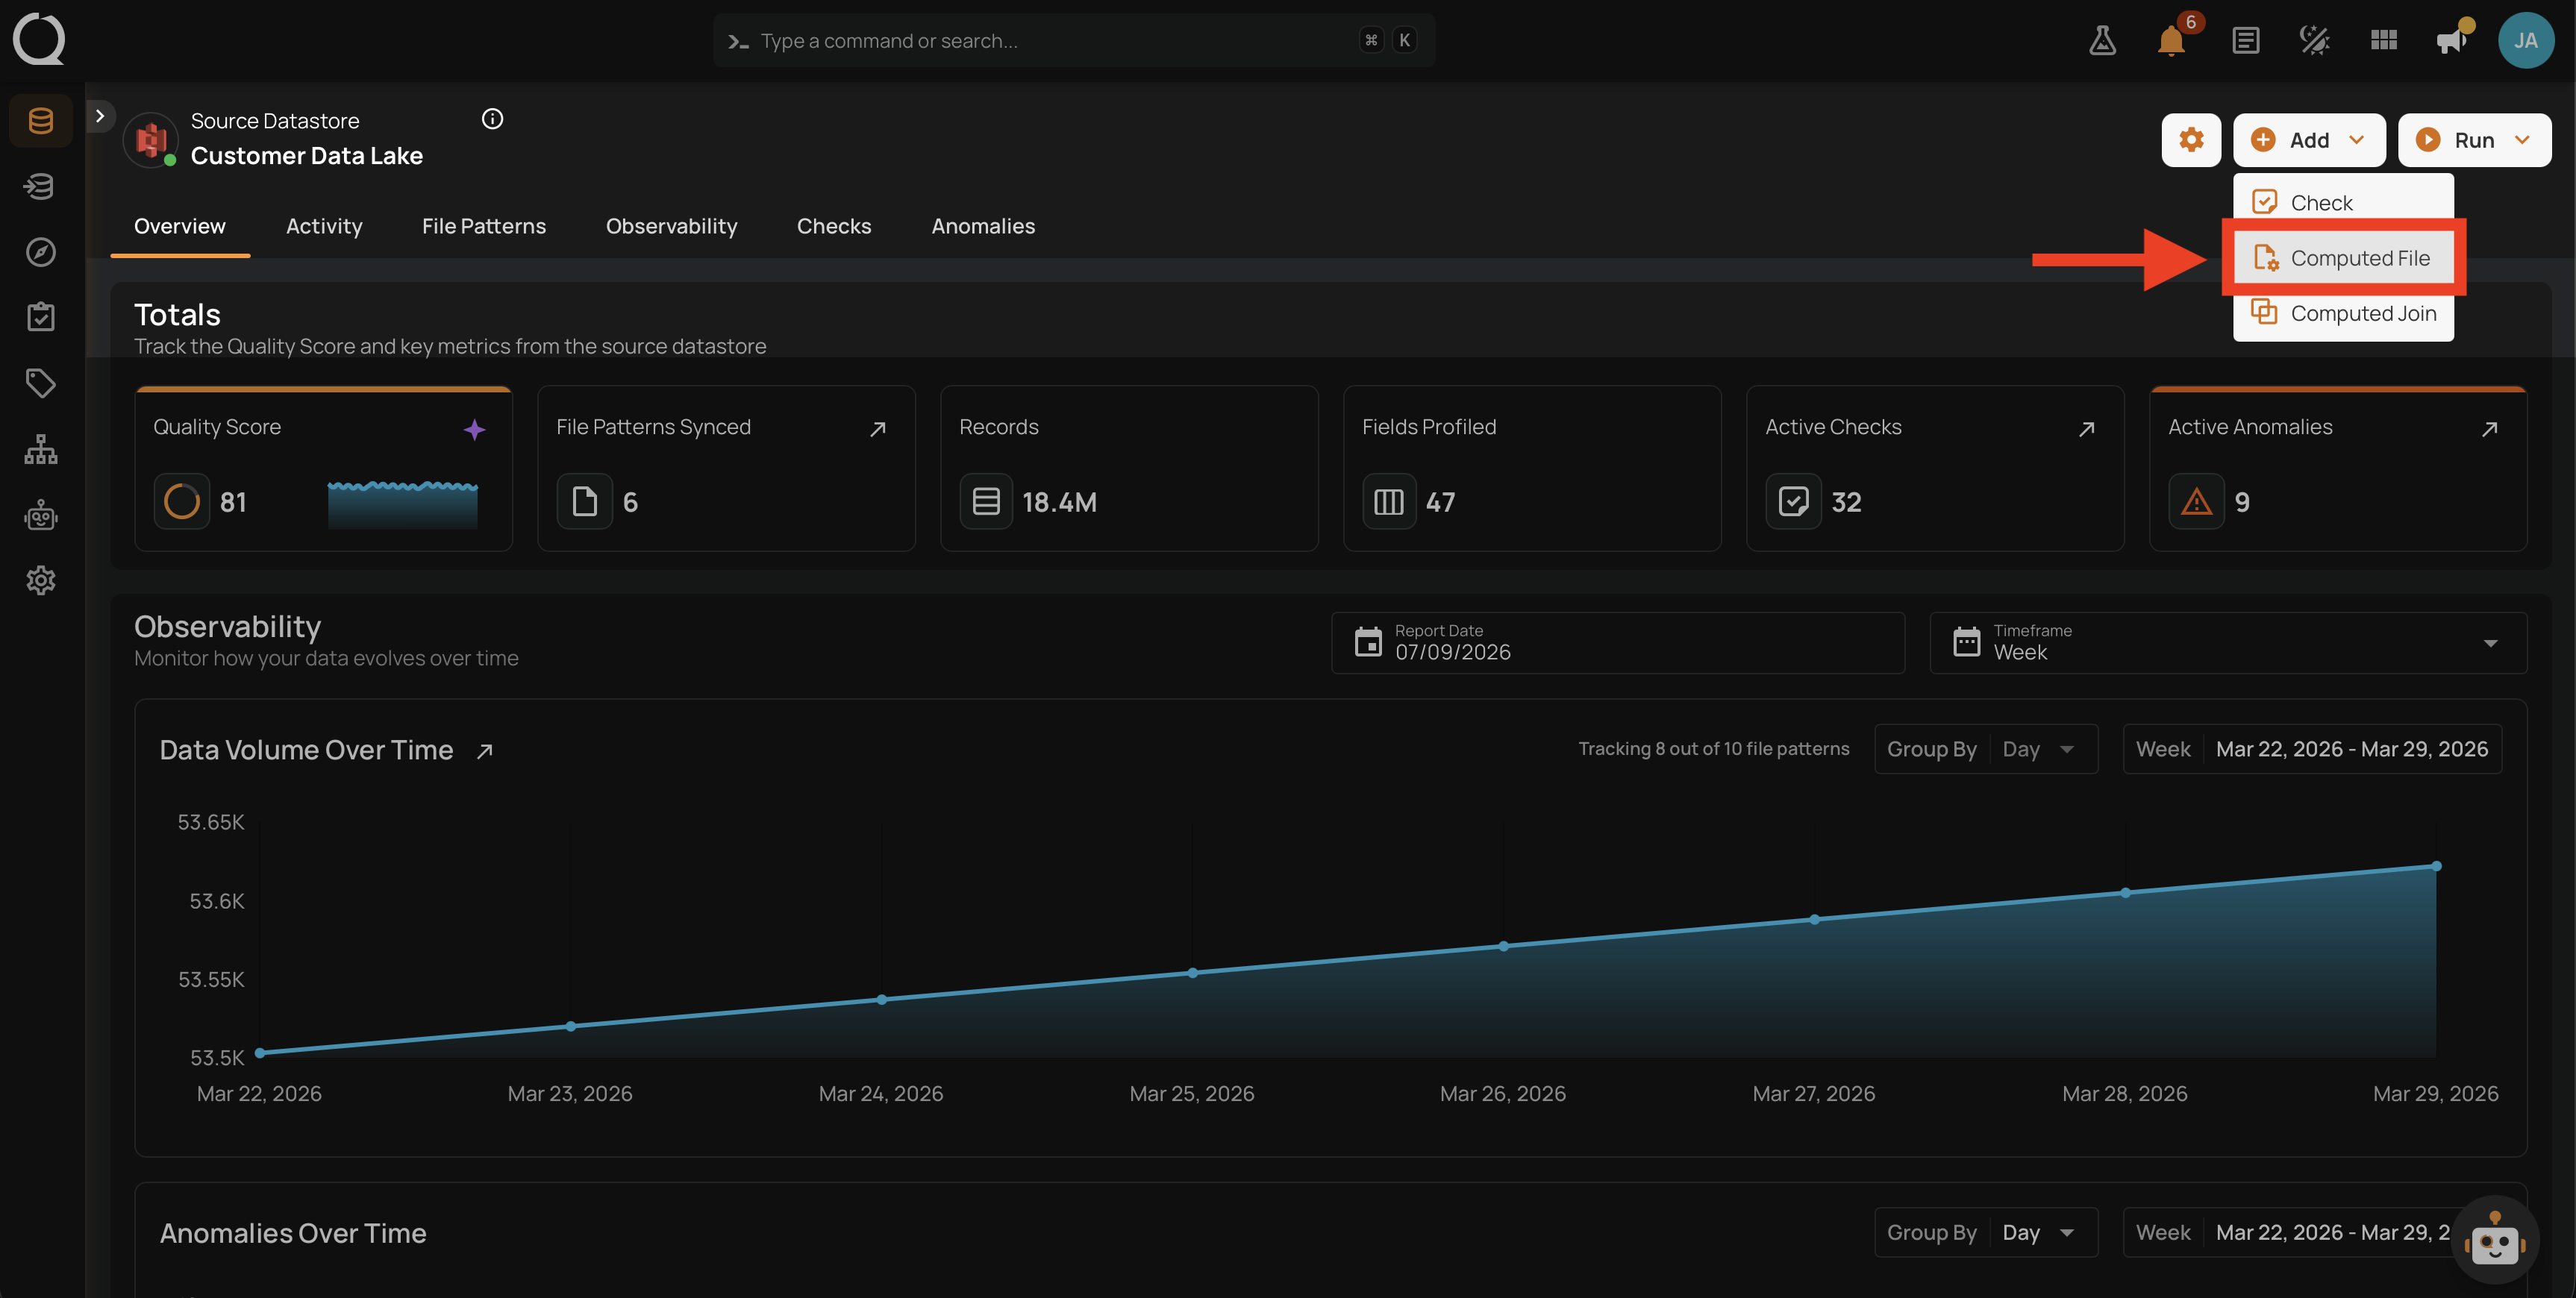The height and width of the screenshot is (1298, 2576).
Task: Click the datastore settings gear button
Action: [2191, 140]
